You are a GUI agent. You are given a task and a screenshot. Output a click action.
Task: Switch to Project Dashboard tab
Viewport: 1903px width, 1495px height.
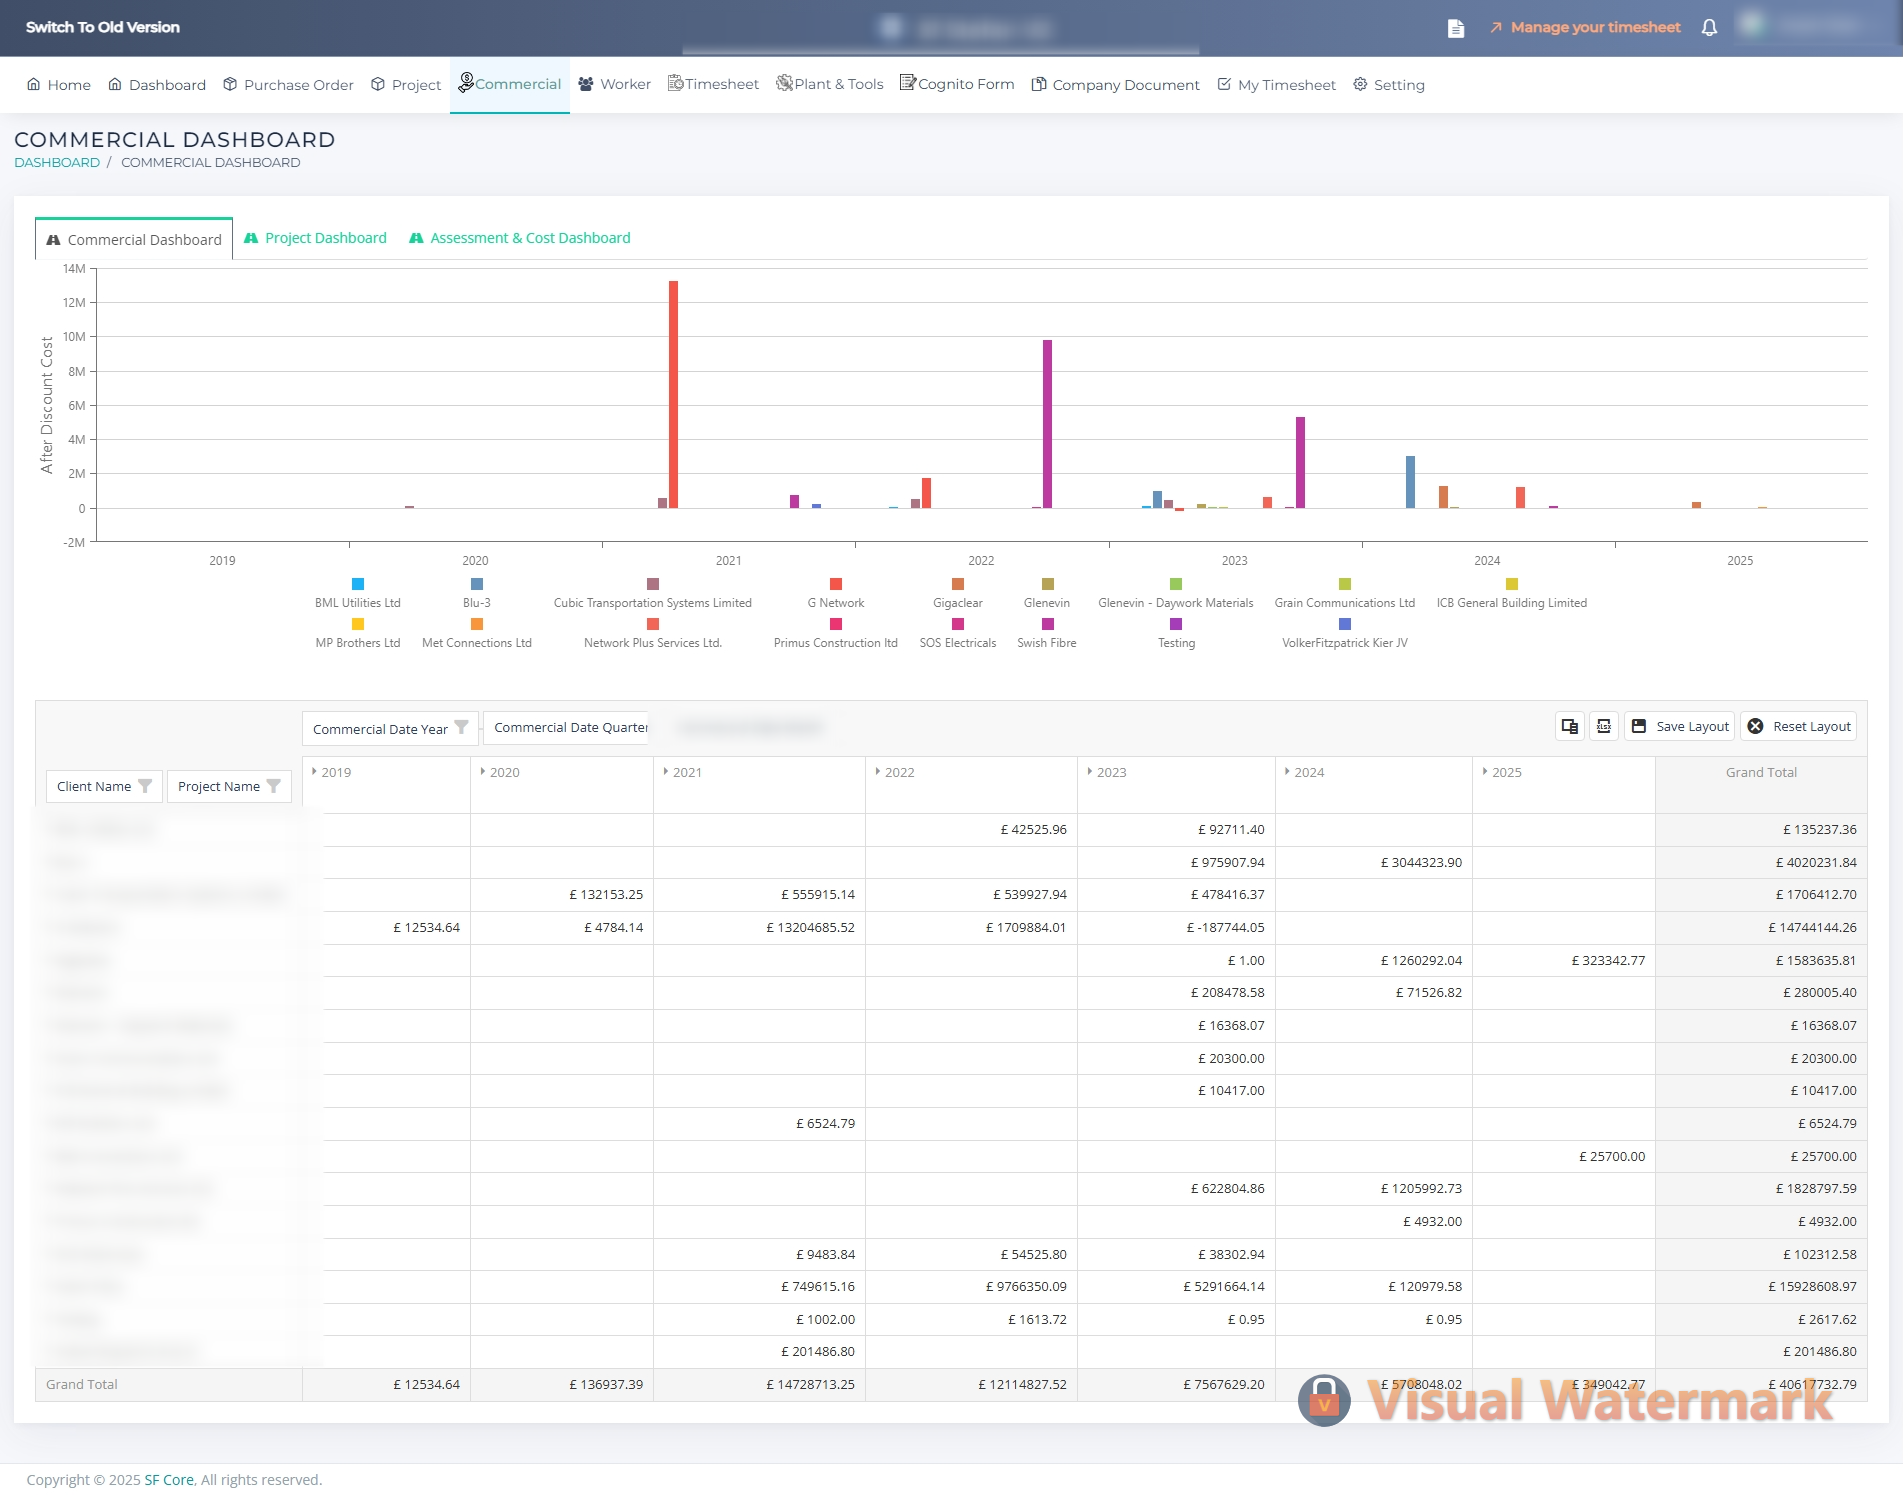[x=315, y=238]
